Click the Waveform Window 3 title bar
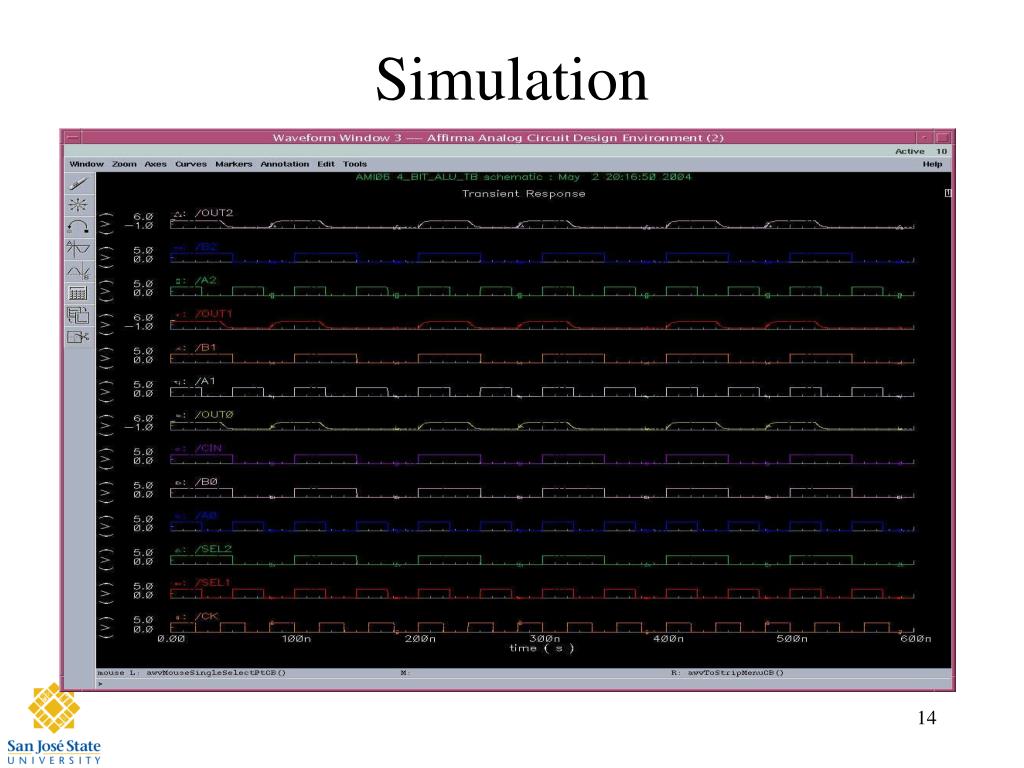Viewport: 1024px width, 768px height. click(x=498, y=138)
